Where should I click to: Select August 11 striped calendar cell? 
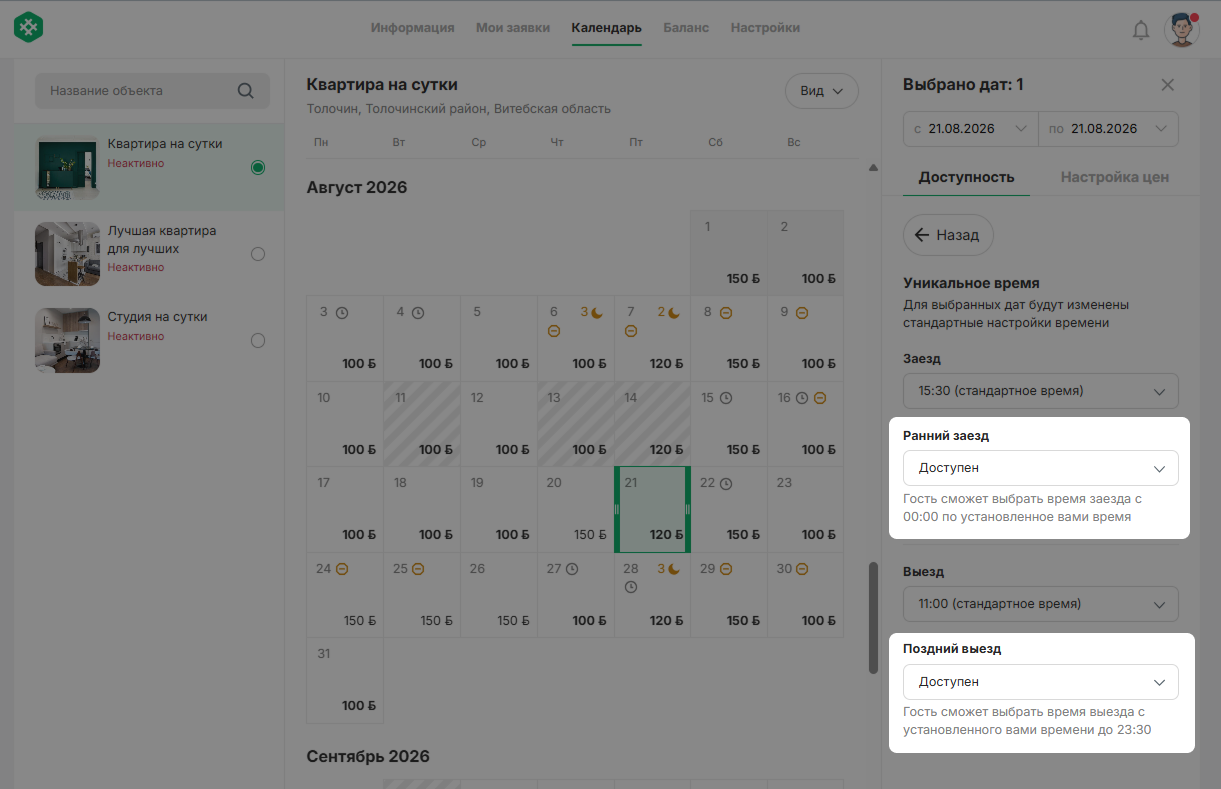[x=421, y=424]
